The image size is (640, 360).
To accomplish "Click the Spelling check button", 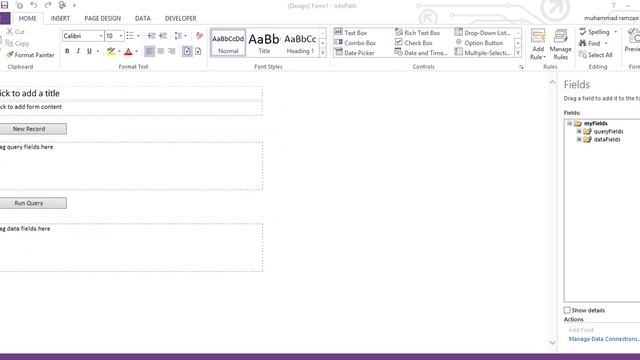I will point(595,32).
